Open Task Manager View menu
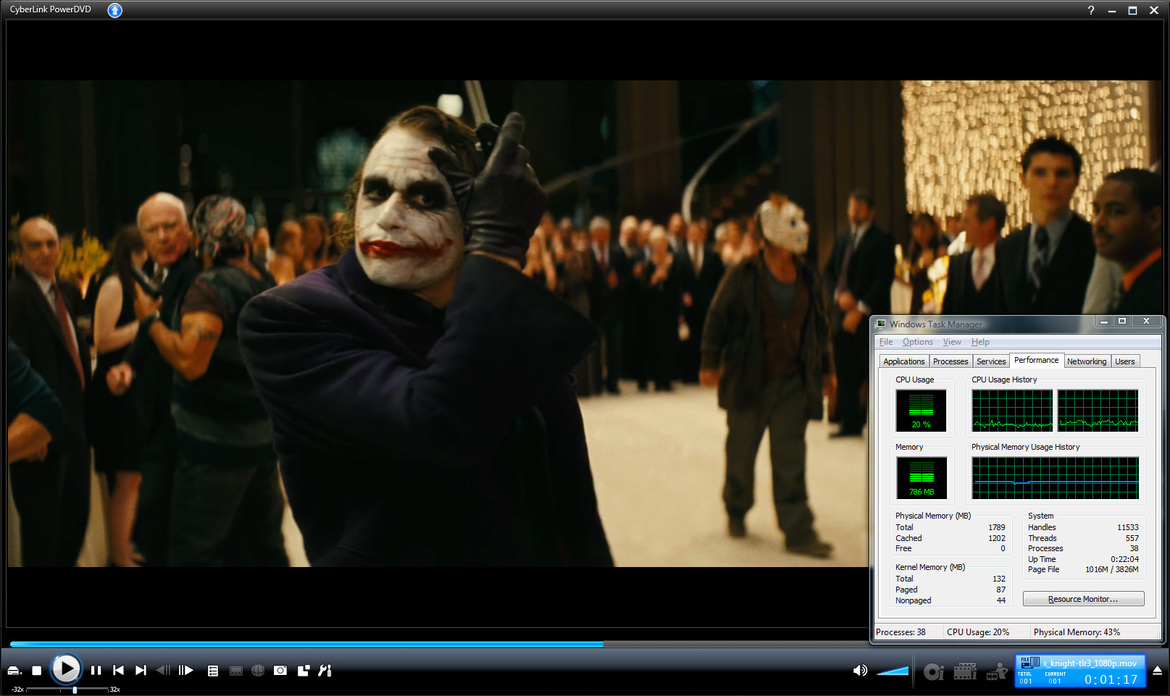 tap(951, 342)
